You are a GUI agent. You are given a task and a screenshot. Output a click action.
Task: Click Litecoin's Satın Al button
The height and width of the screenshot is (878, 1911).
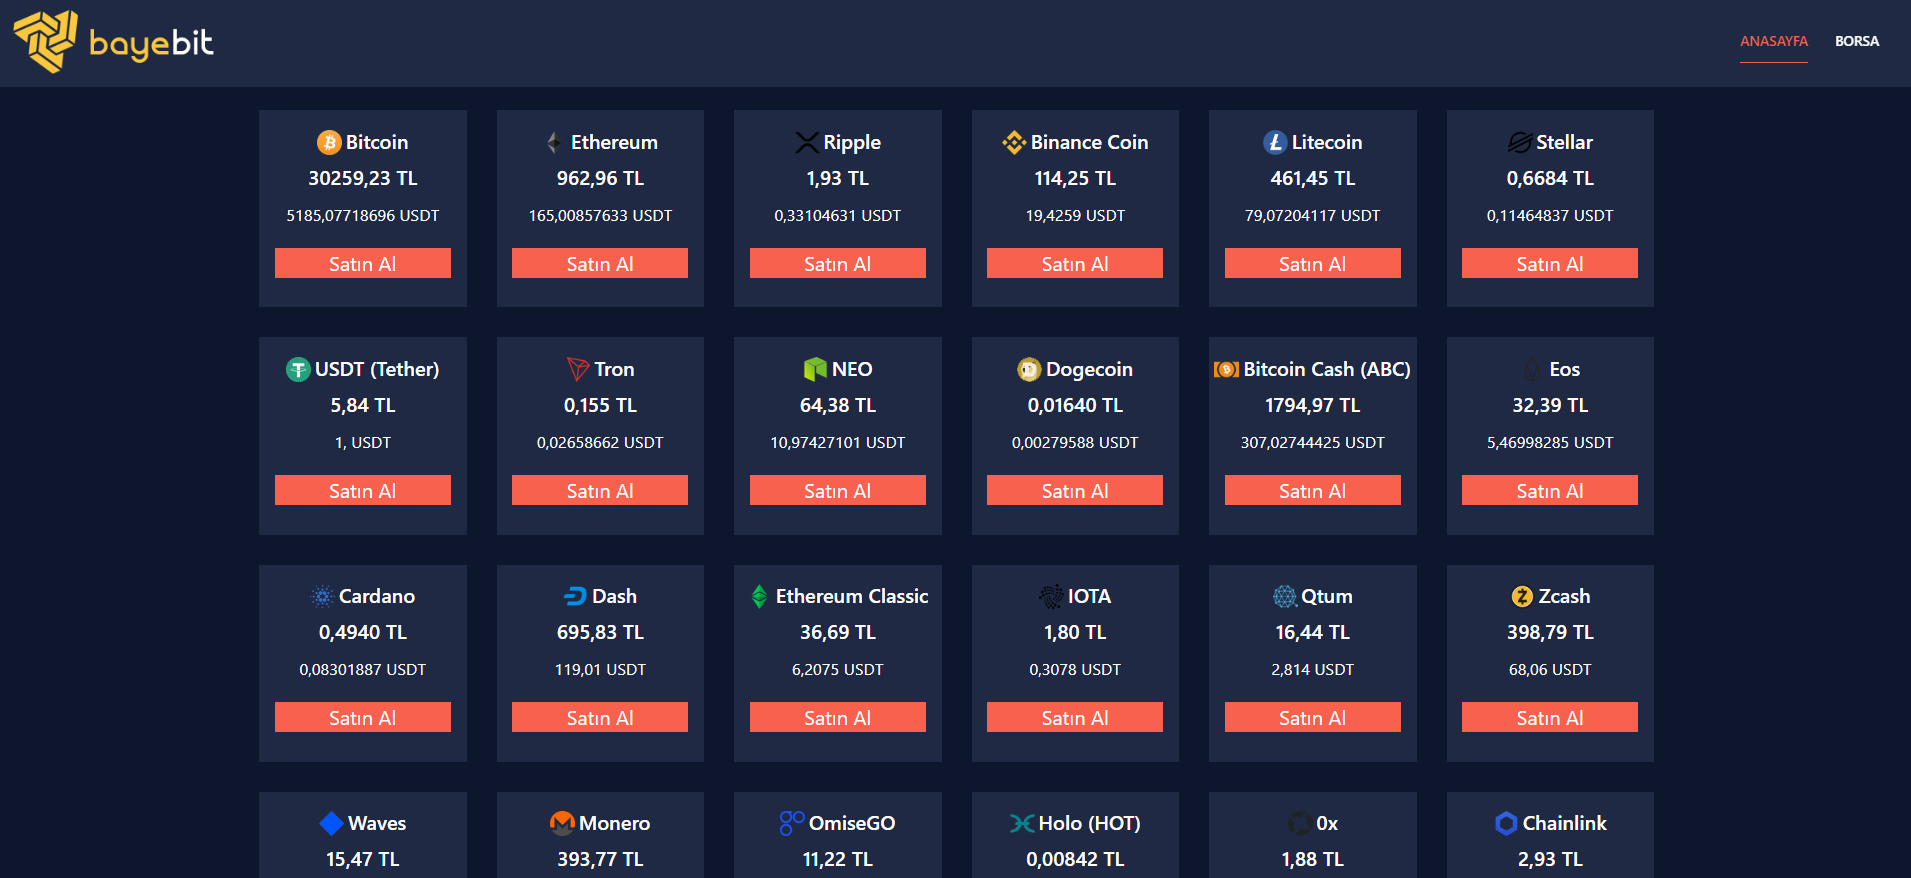[1313, 263]
